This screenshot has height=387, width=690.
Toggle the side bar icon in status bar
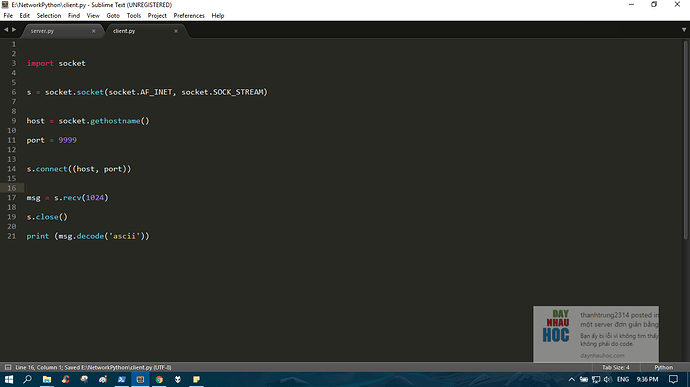(8, 367)
